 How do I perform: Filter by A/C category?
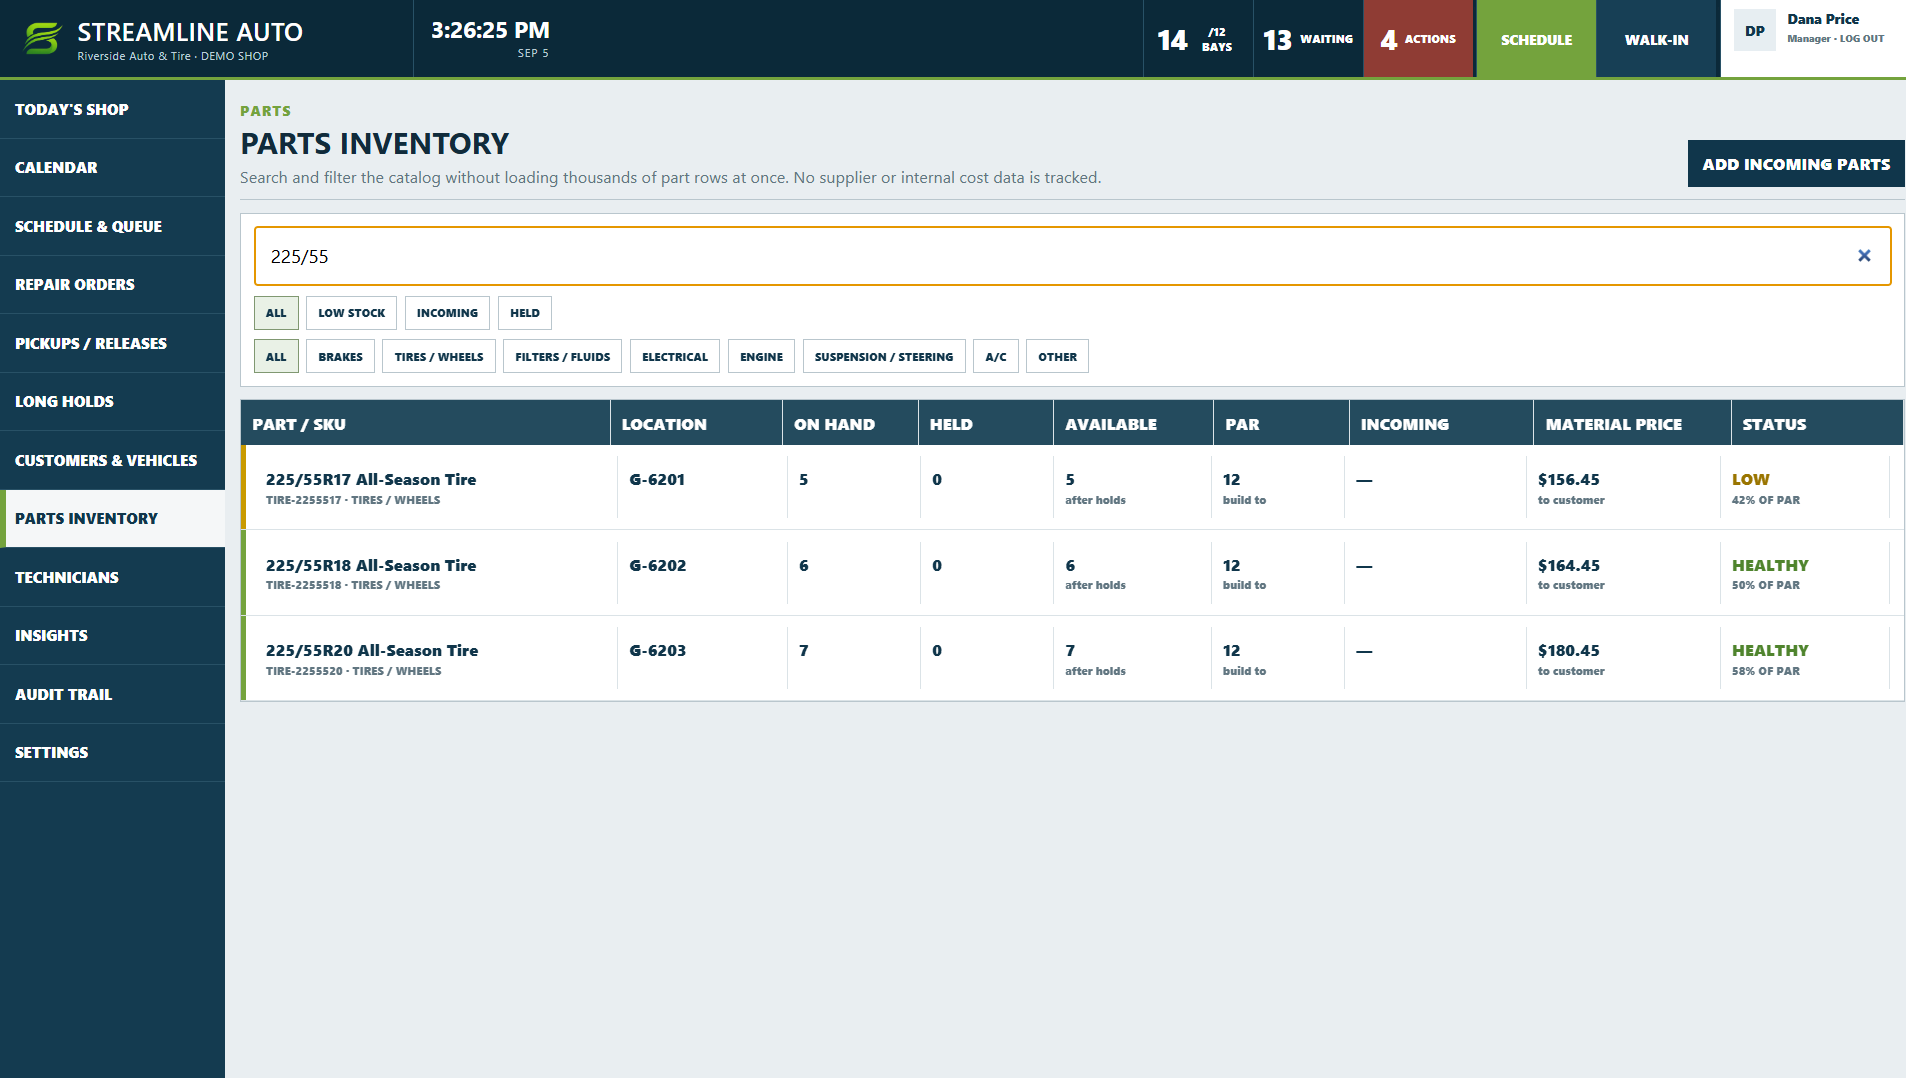point(995,357)
